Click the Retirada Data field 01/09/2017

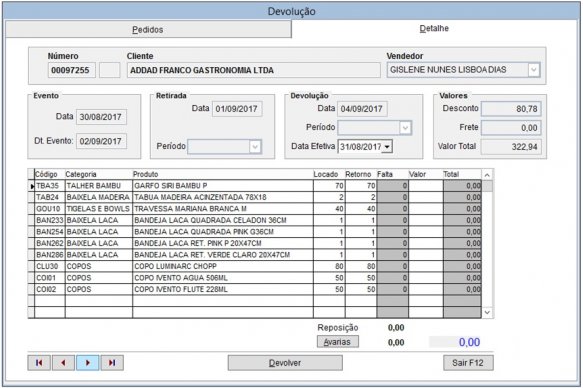tap(237, 109)
